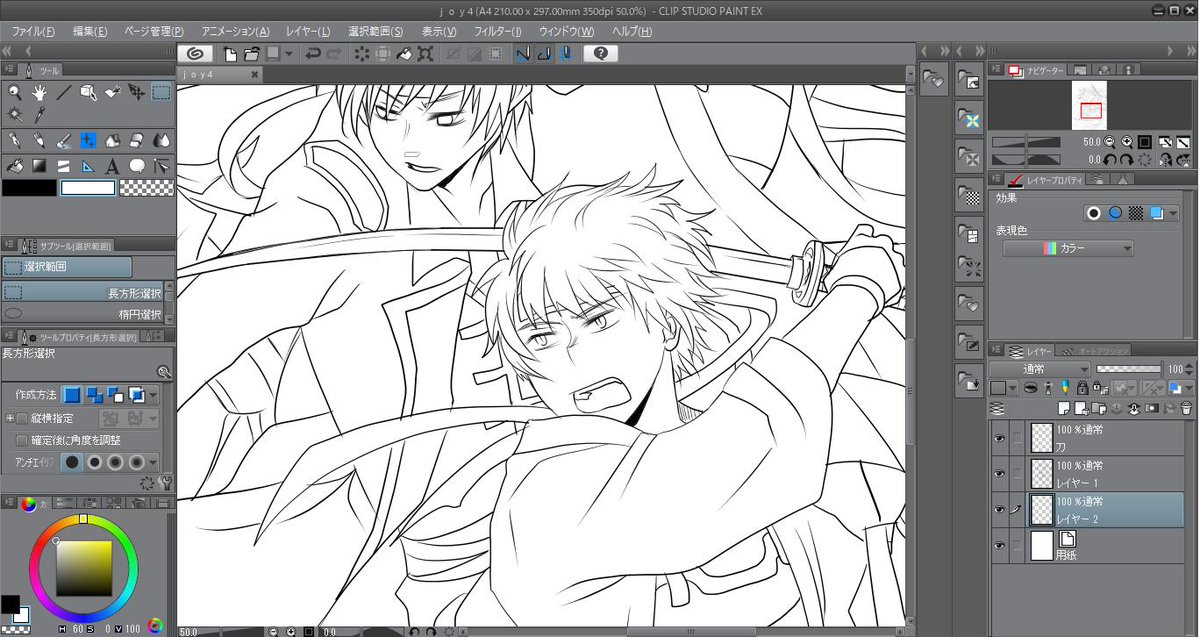The width and height of the screenshot is (1200, 637).
Task: Select the Gradient tool
Action: [40, 165]
